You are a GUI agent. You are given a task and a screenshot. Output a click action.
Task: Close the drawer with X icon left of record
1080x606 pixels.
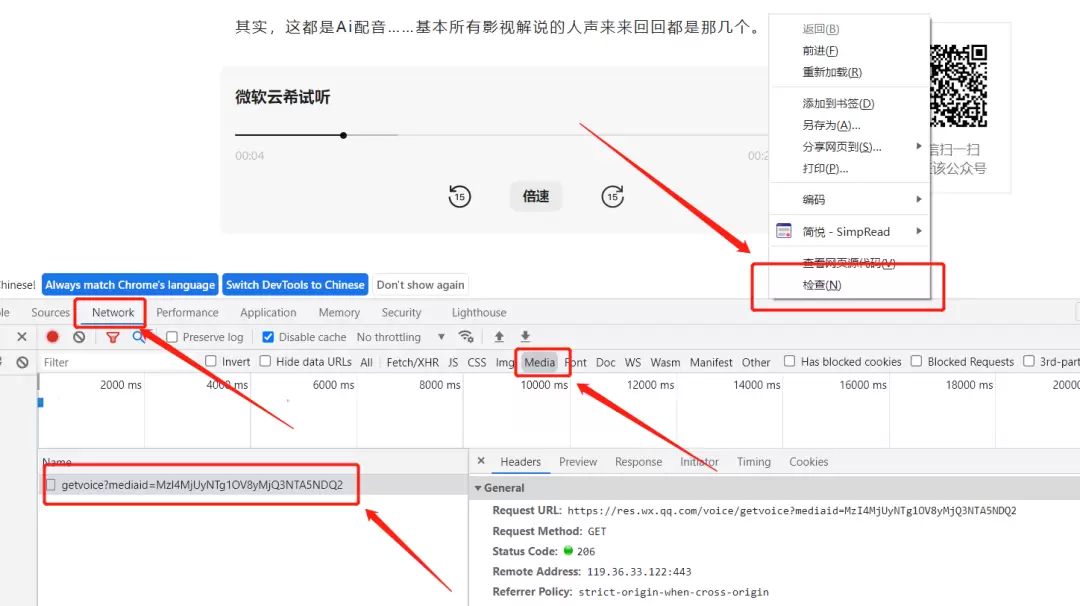[x=22, y=337]
